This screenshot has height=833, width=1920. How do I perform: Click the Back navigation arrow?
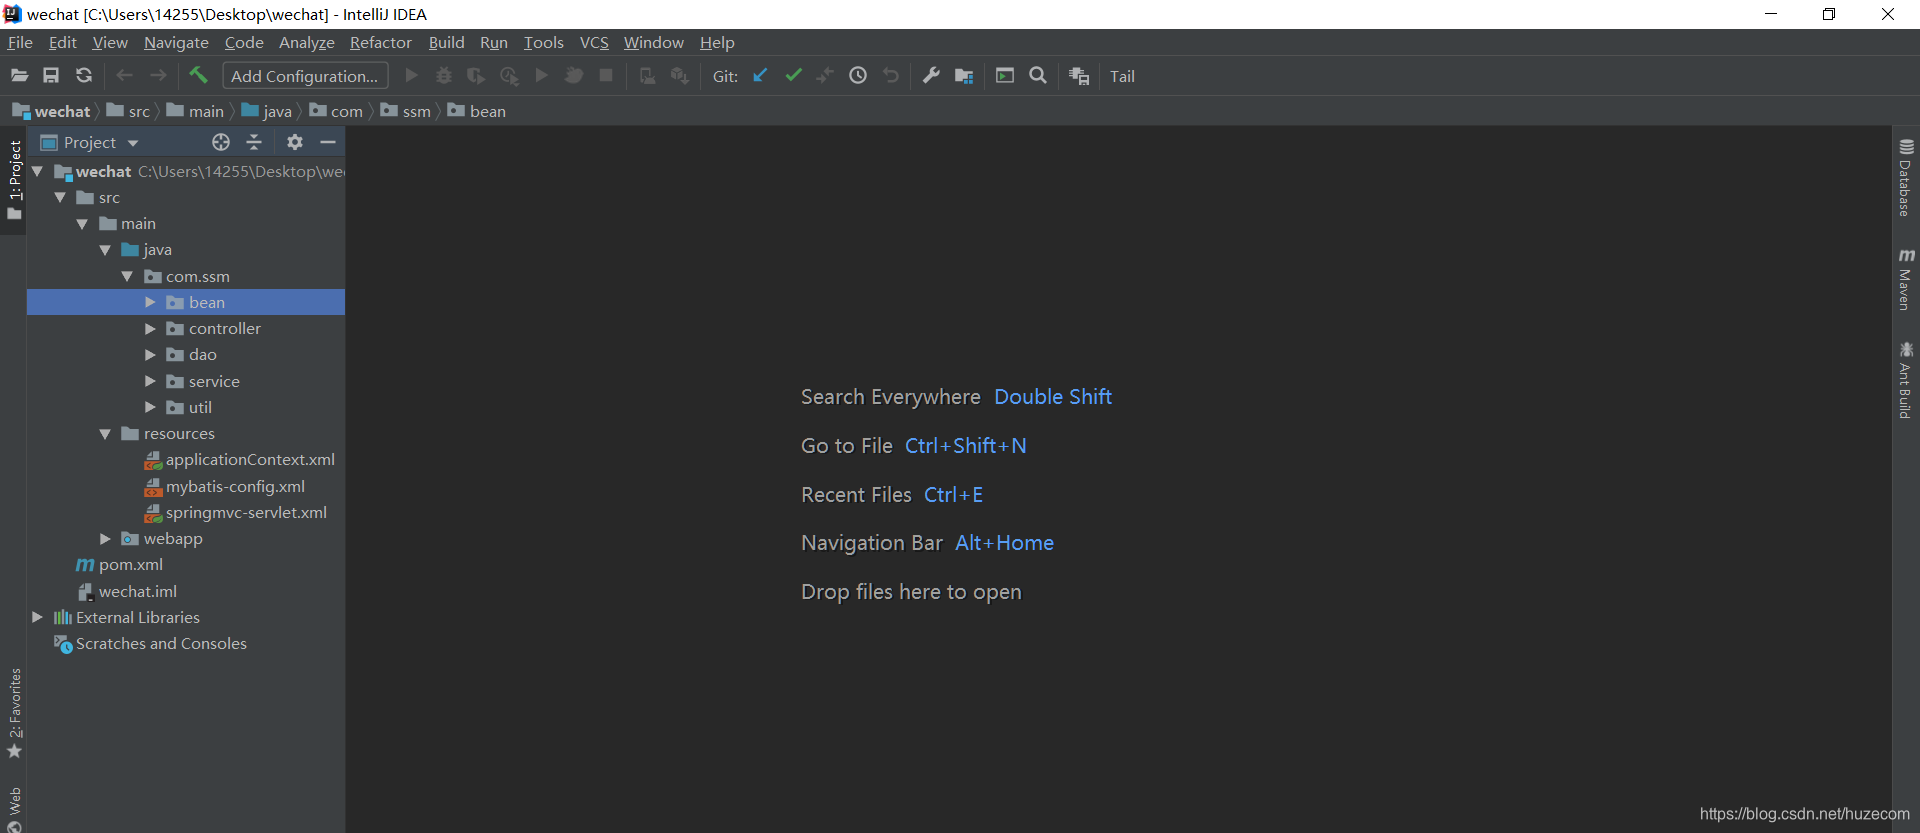pos(124,76)
